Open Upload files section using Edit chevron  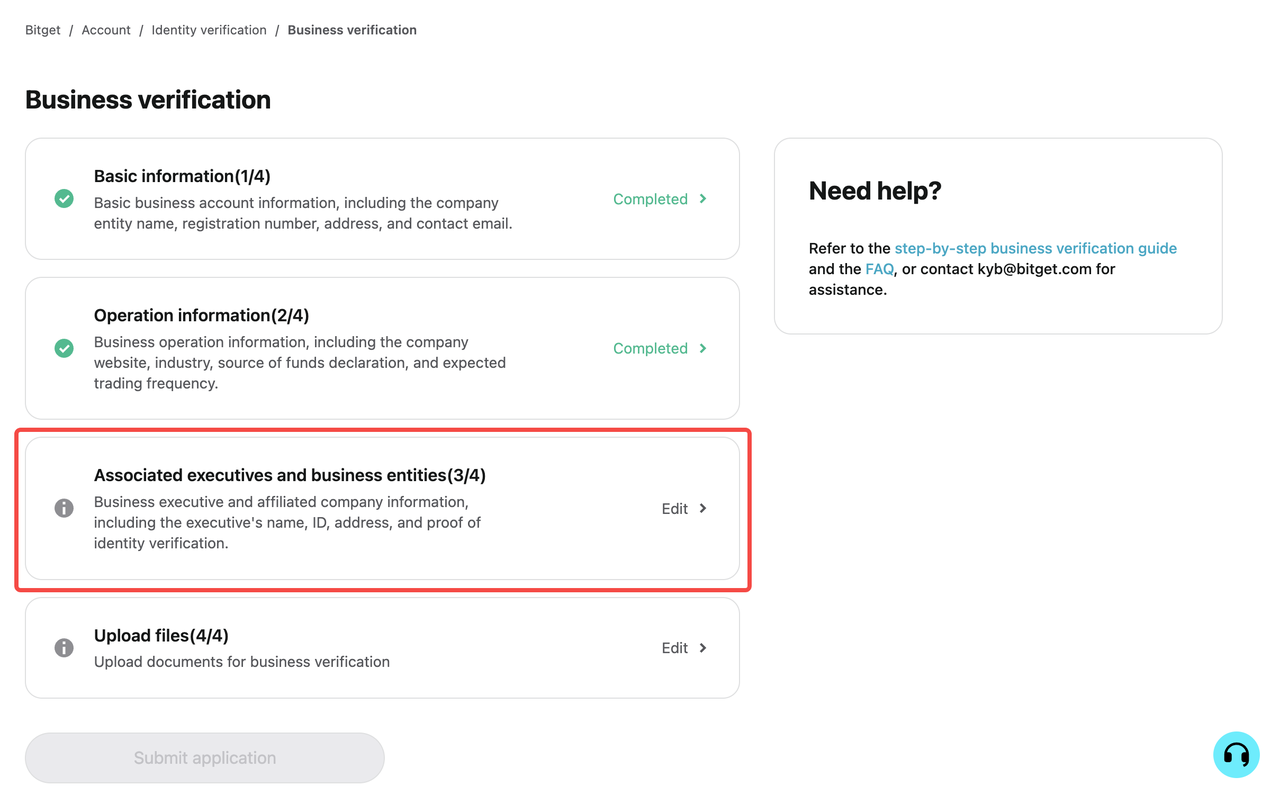pyautogui.click(x=703, y=648)
